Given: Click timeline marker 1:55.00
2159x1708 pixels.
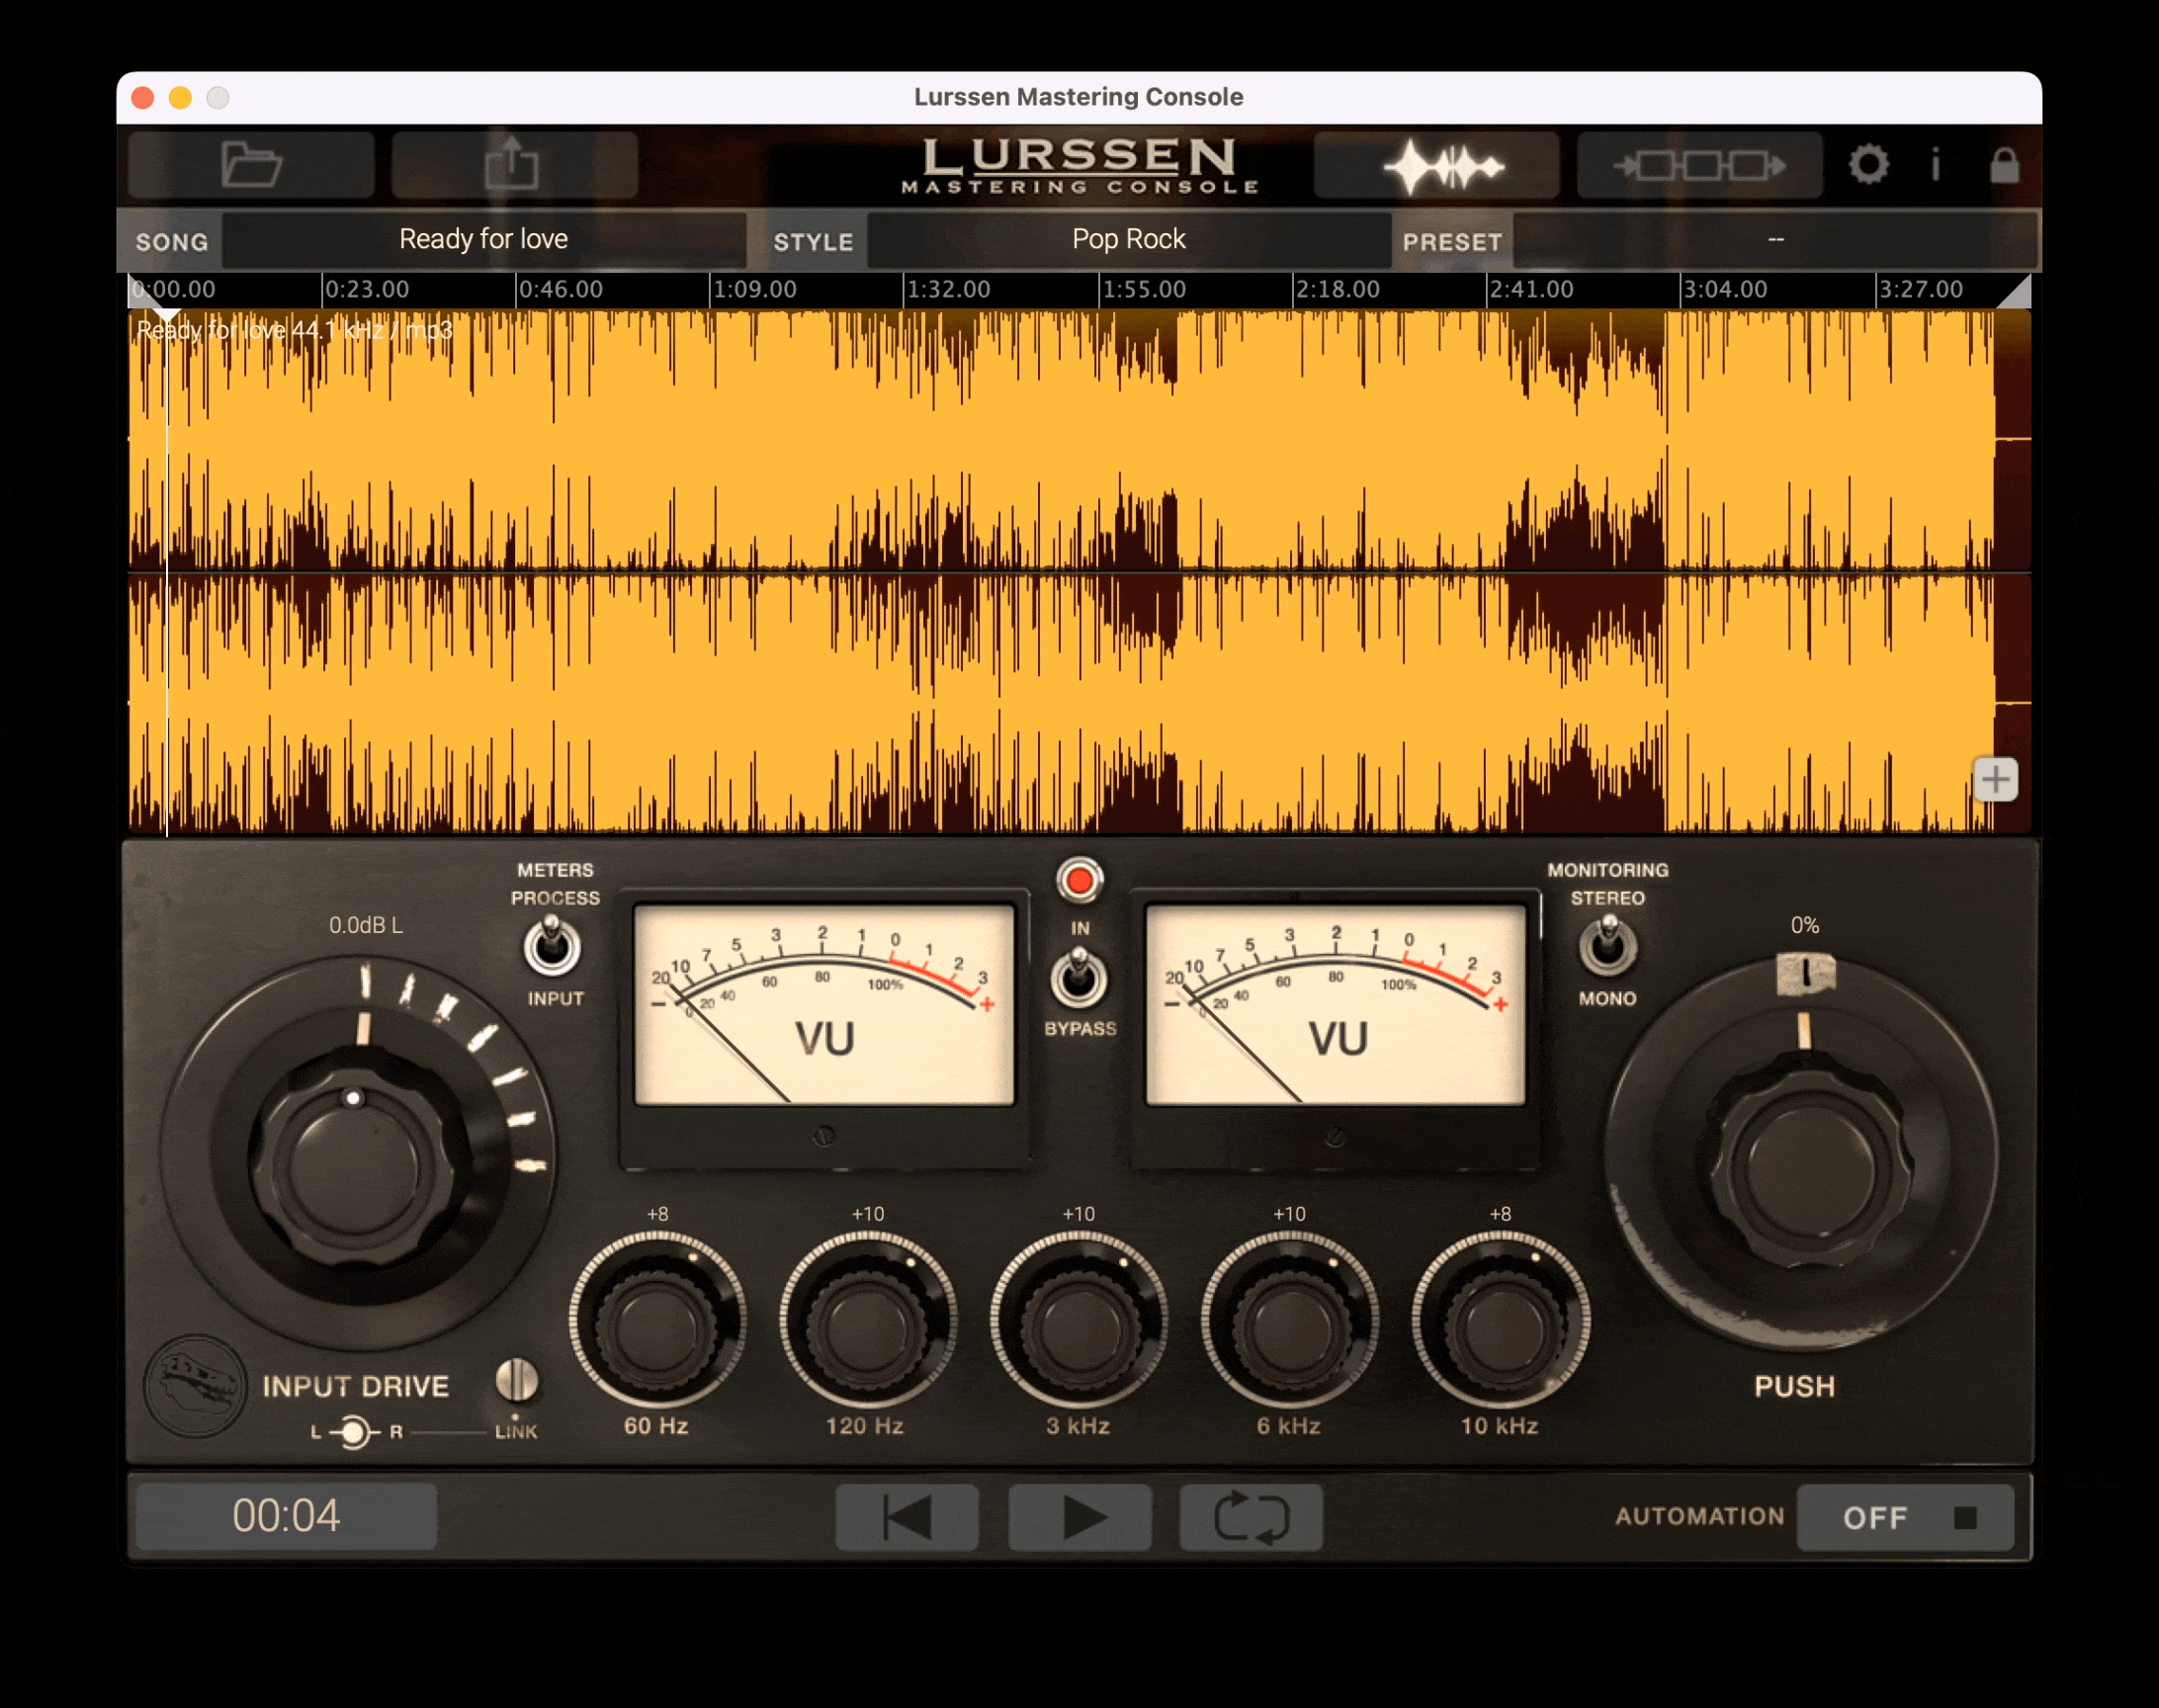Looking at the screenshot, I should 1143,290.
